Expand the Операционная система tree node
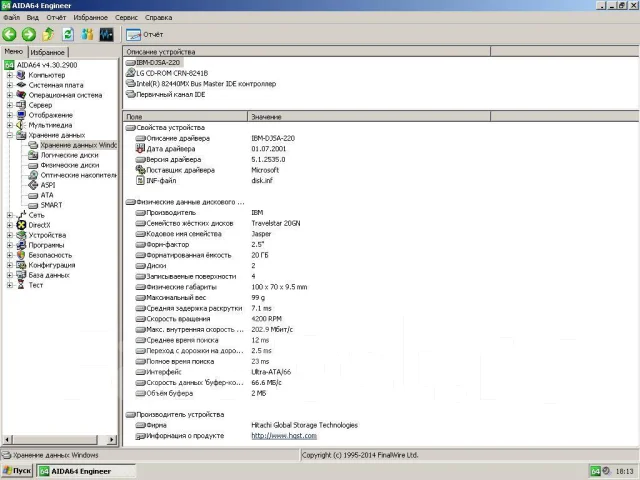The image size is (640, 480). (x=10, y=95)
